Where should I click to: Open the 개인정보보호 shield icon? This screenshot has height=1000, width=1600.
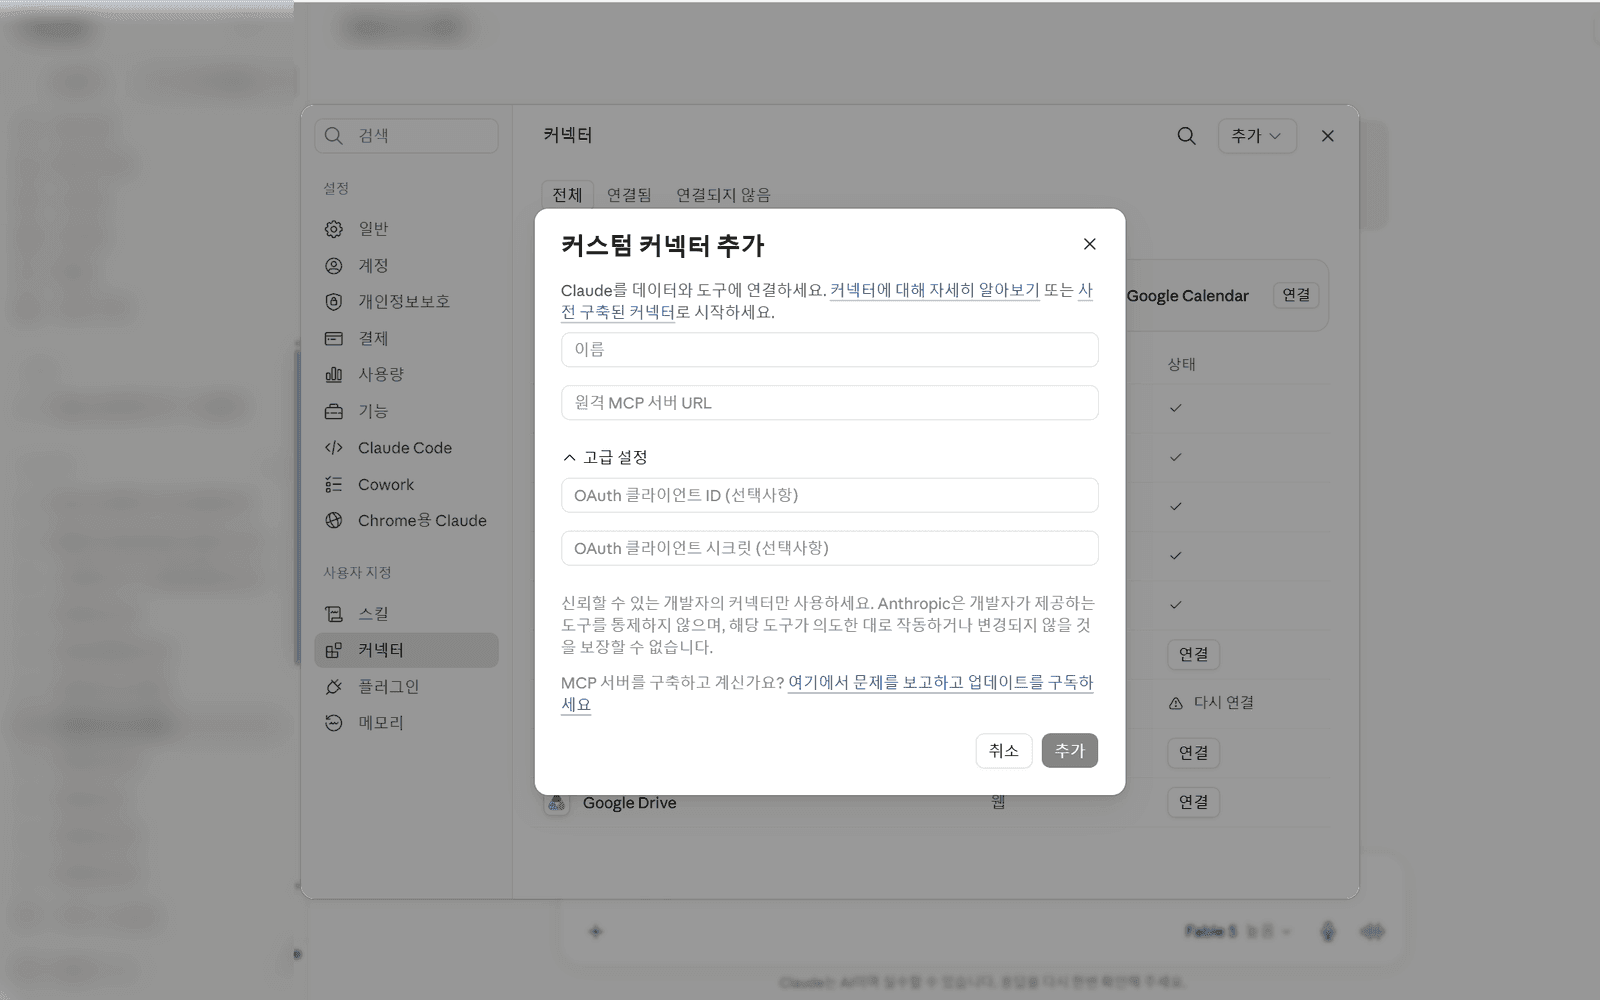click(x=334, y=302)
